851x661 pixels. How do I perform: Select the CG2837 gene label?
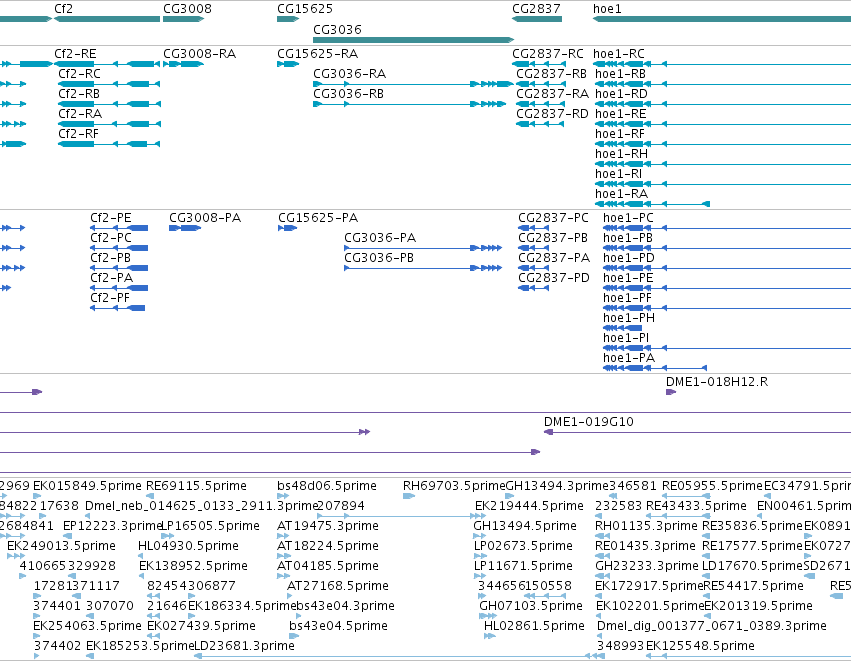click(536, 9)
